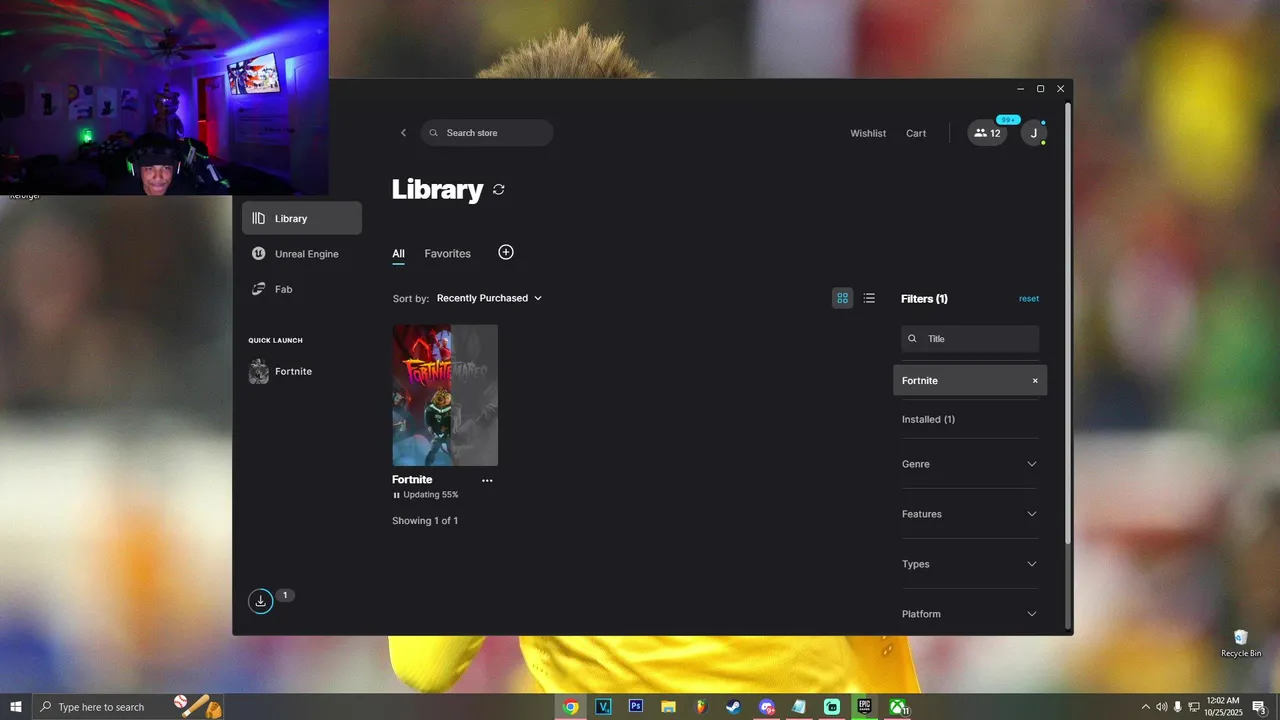
Task: Click the Search store field
Action: pos(487,133)
